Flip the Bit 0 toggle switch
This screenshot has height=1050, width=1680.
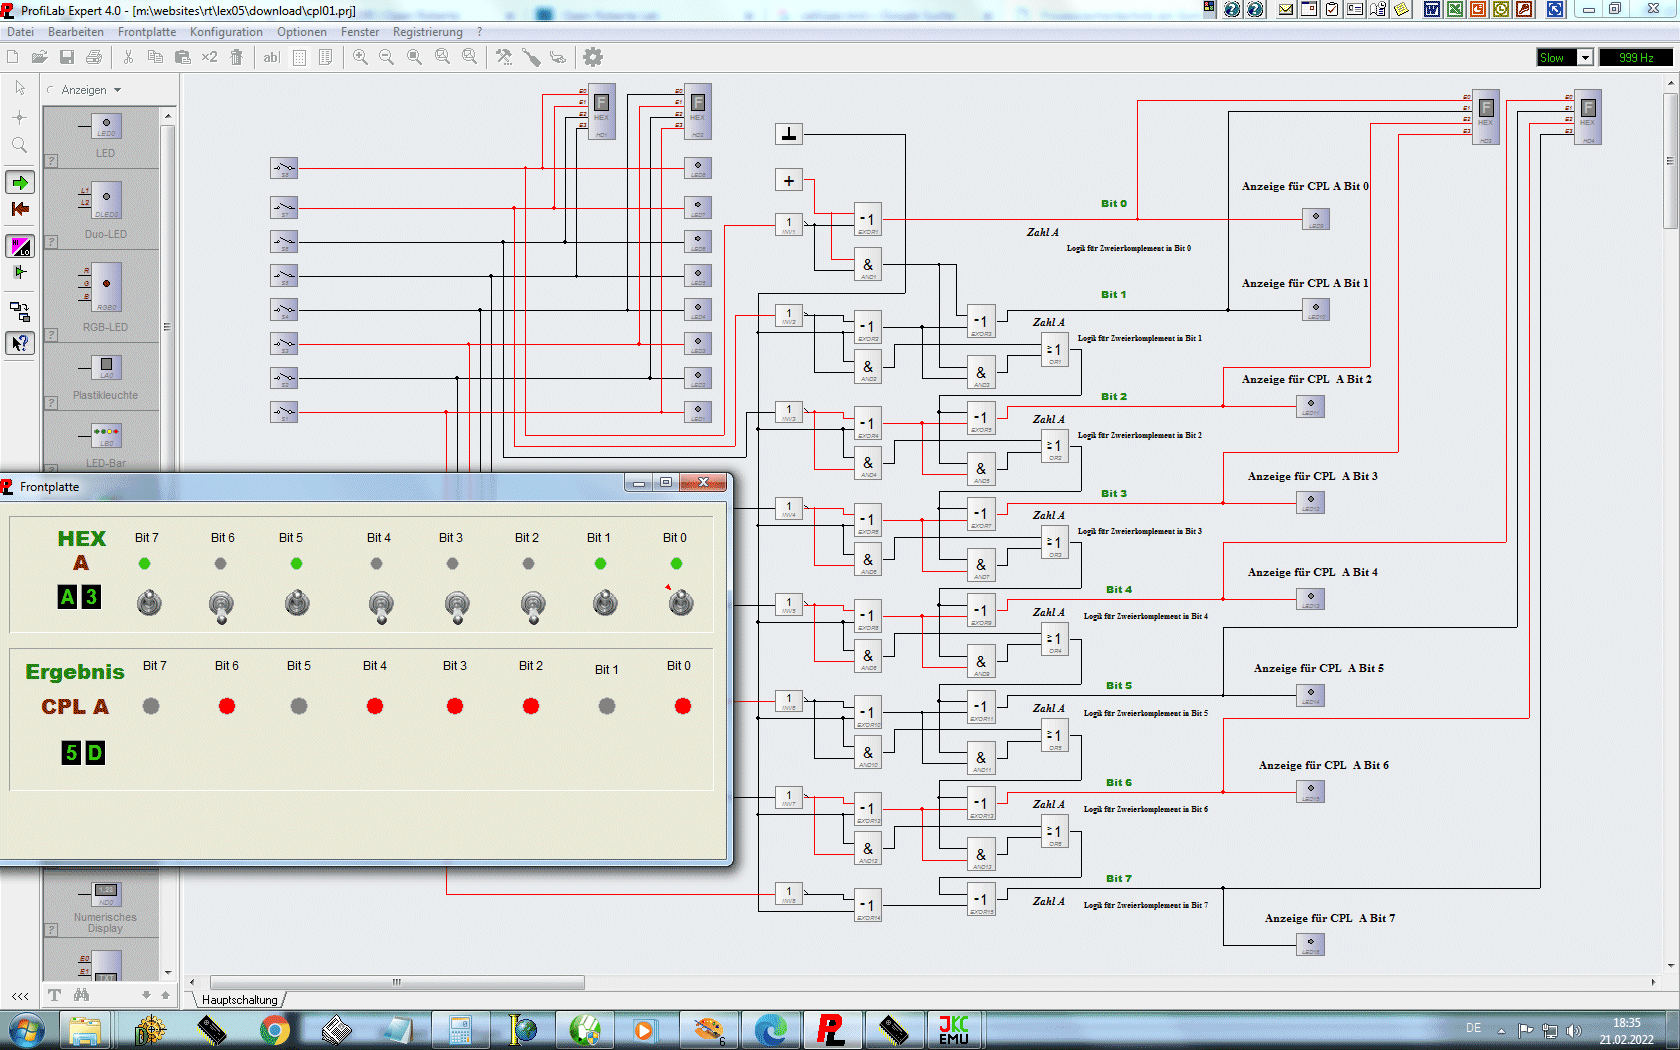[681, 603]
